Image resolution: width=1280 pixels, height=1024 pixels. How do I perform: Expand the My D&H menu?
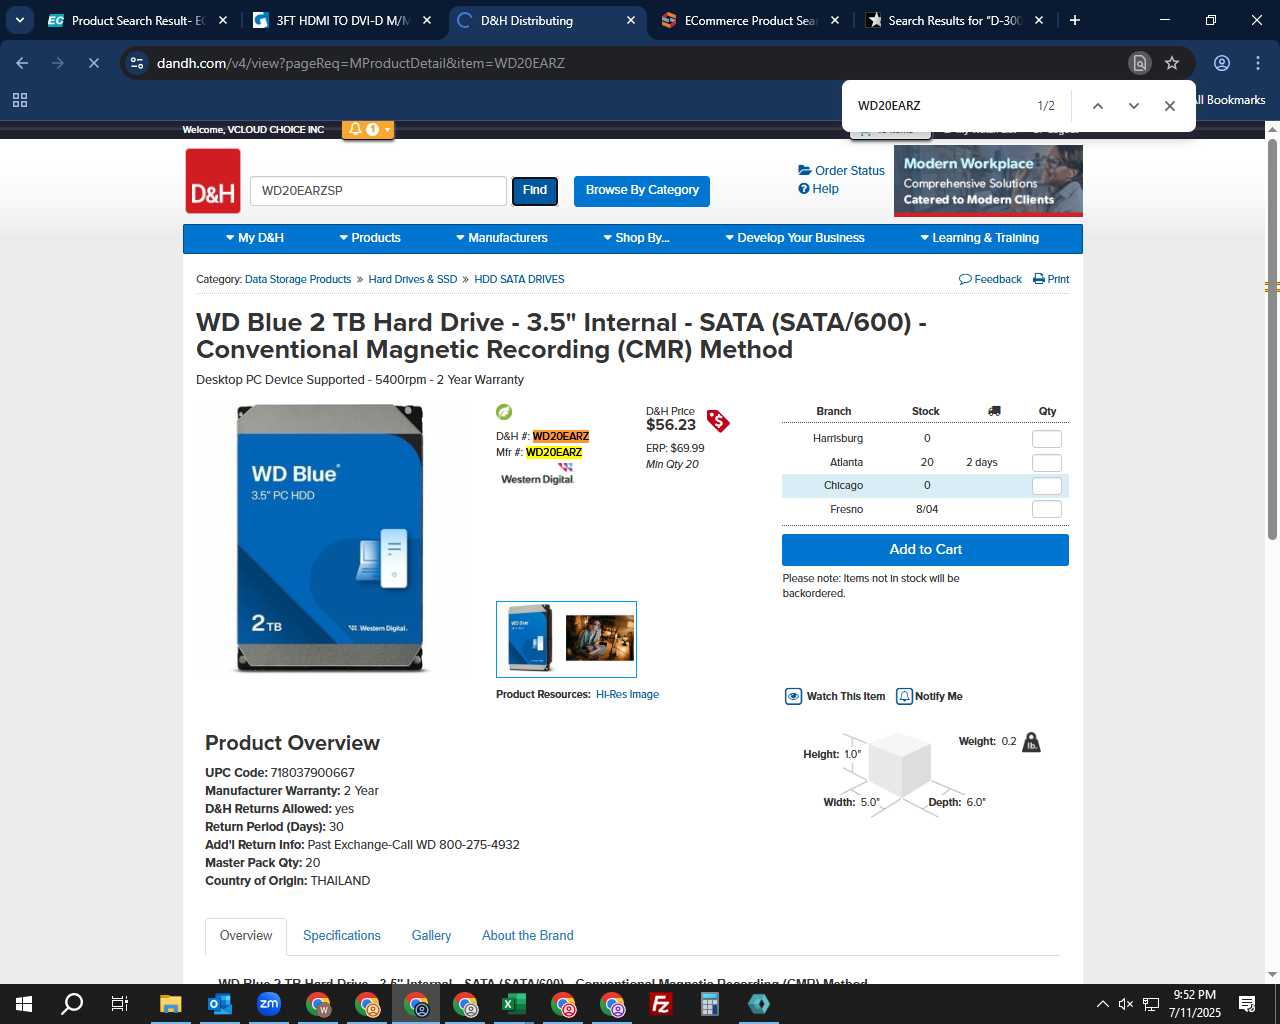(x=255, y=238)
